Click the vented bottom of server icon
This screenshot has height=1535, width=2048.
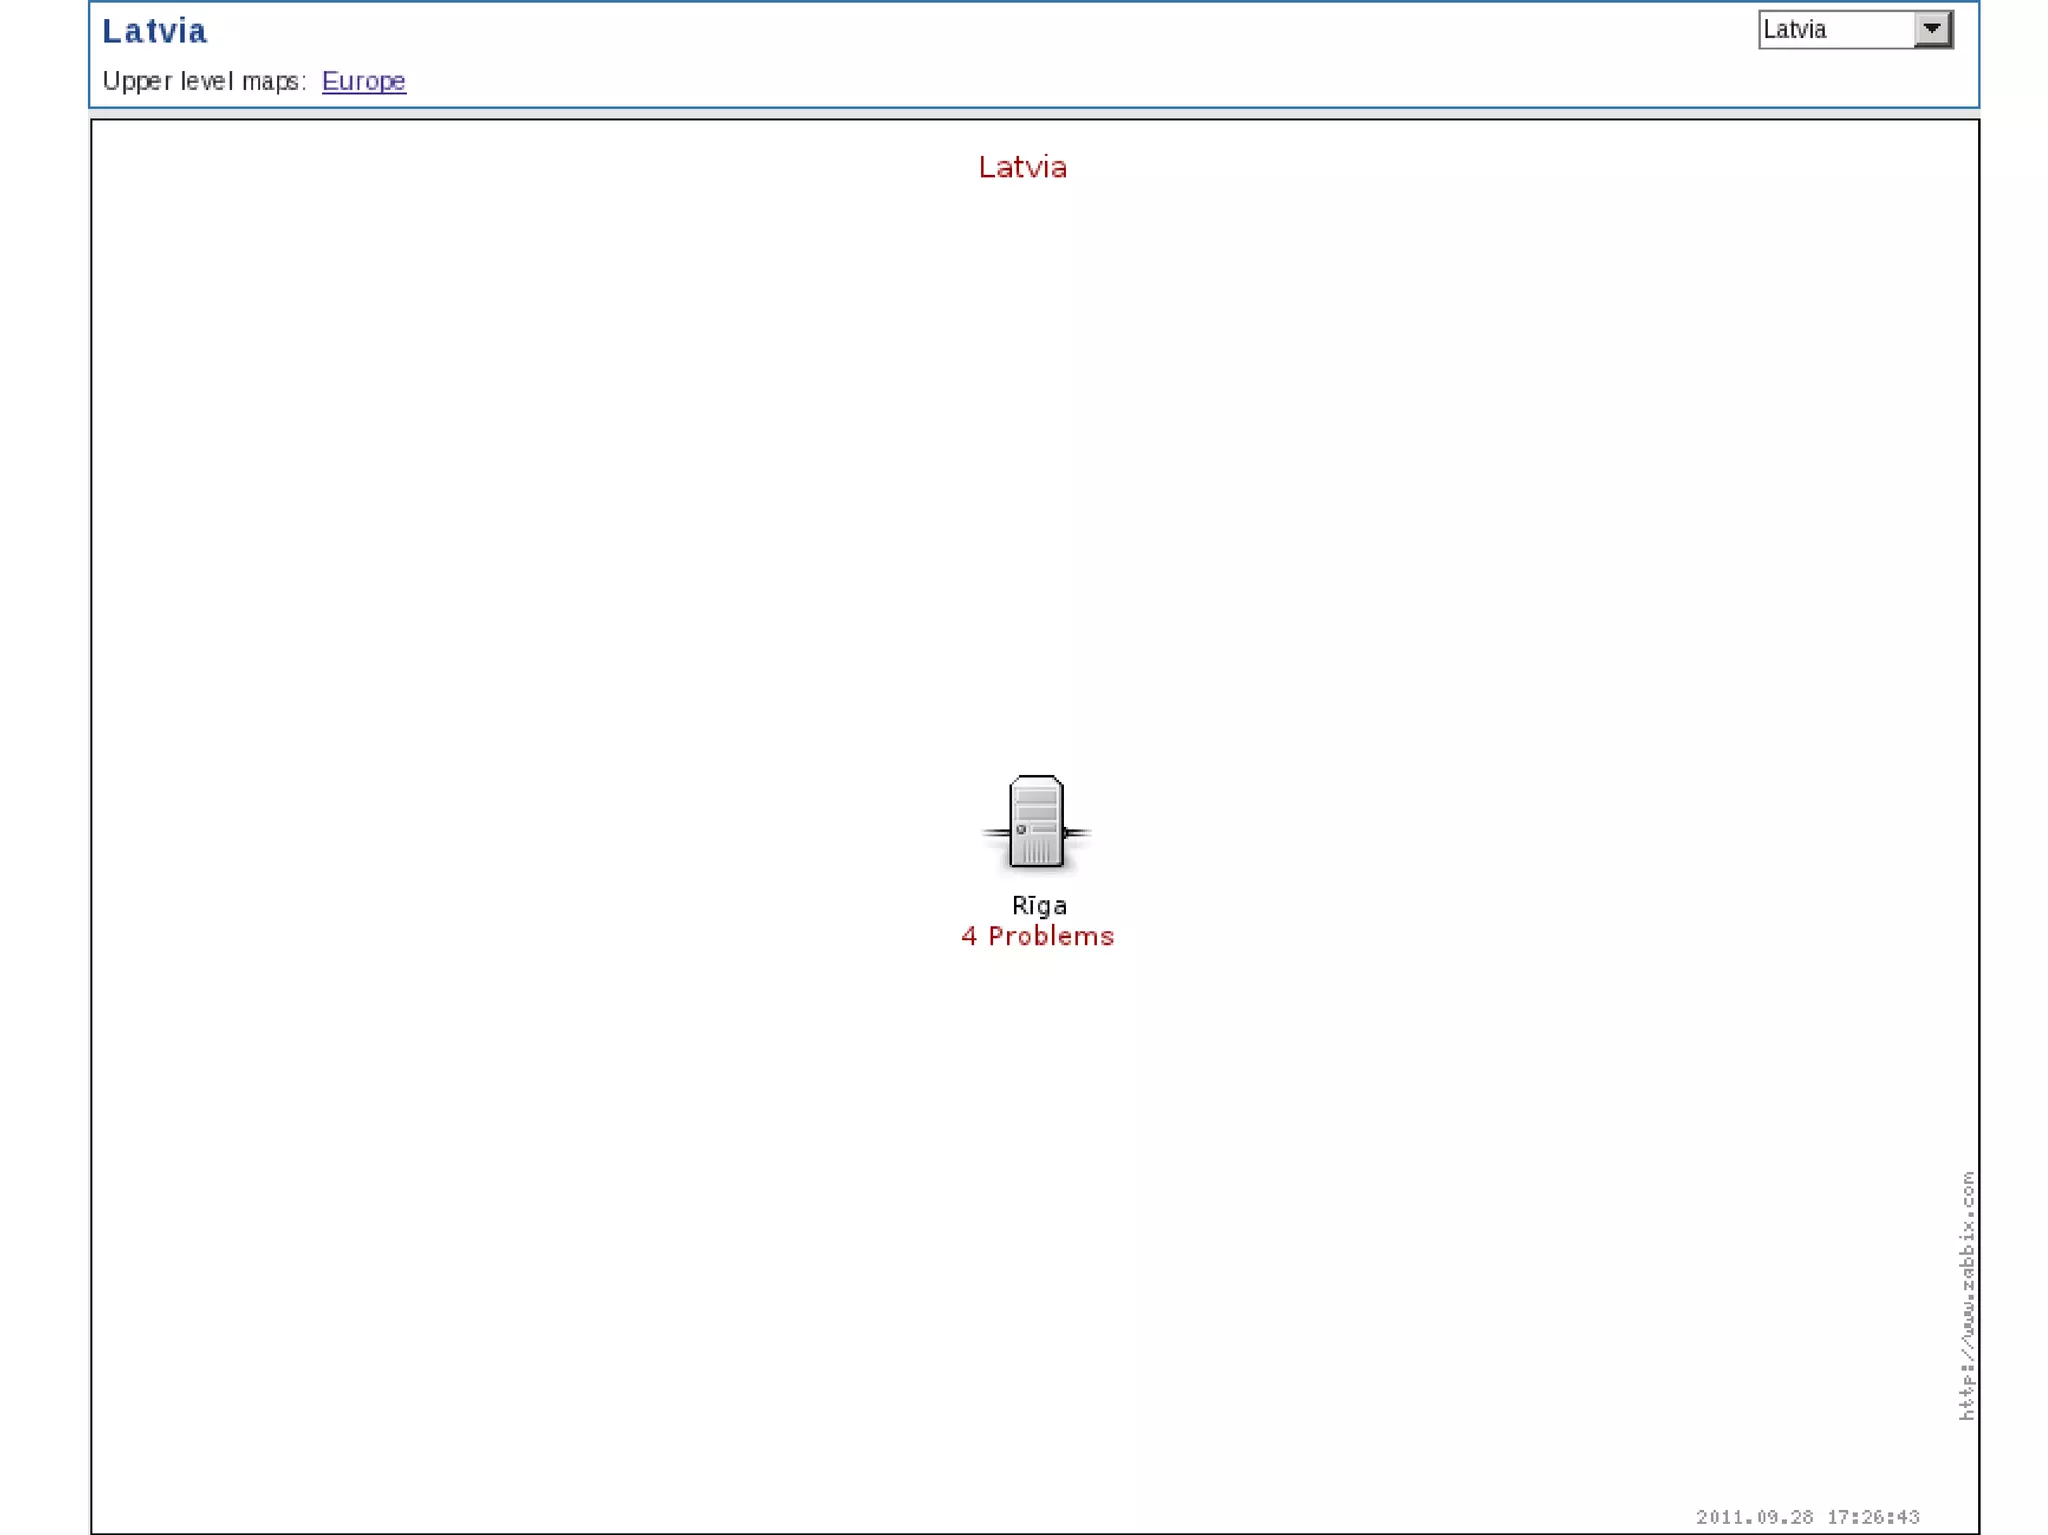(1036, 853)
